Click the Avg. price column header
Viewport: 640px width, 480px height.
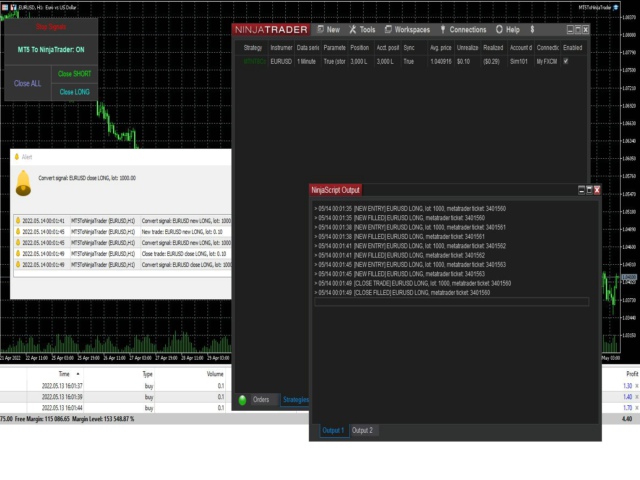pyautogui.click(x=440, y=48)
